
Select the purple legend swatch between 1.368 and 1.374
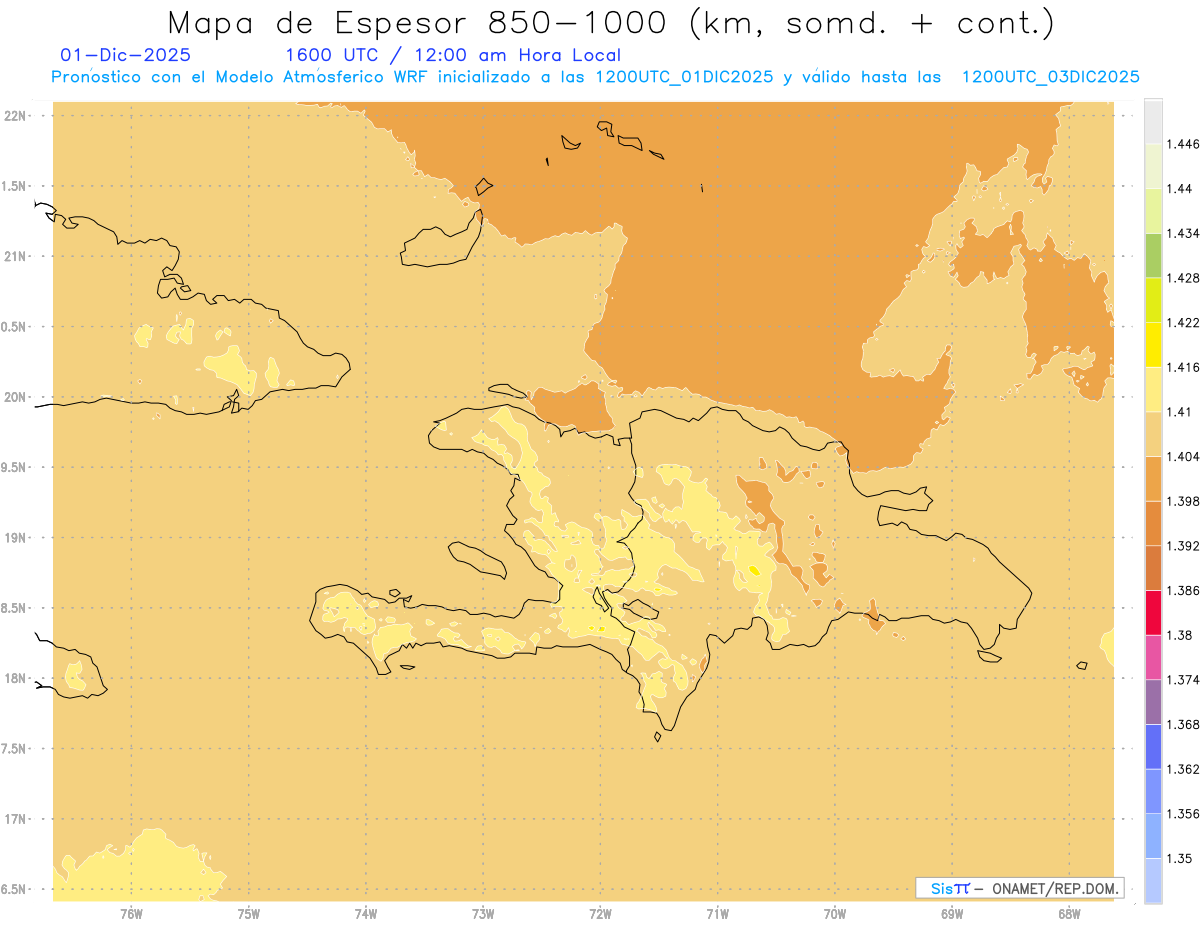click(1153, 702)
